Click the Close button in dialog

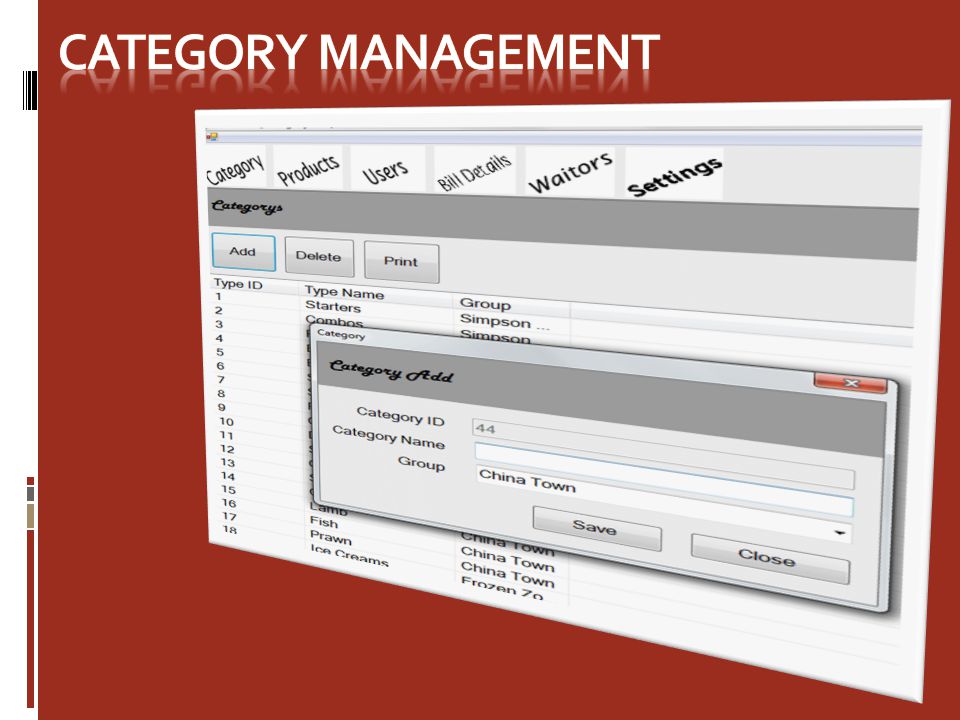(769, 558)
